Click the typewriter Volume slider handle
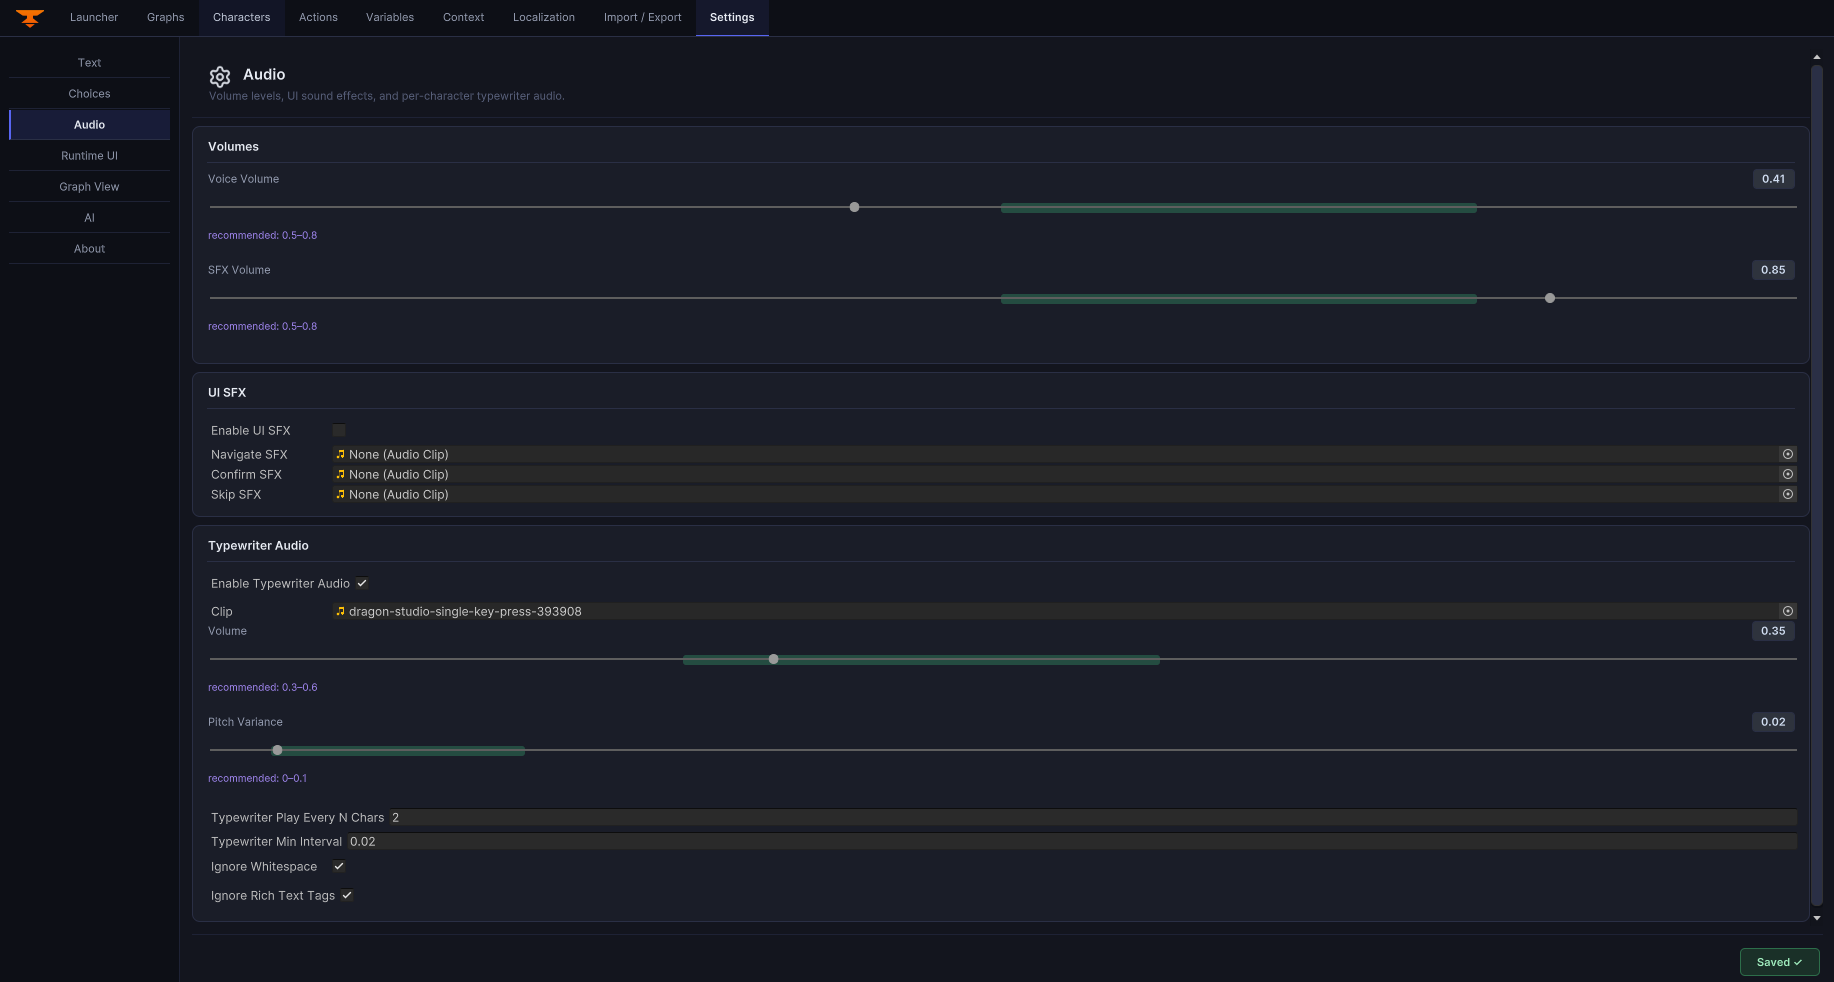The height and width of the screenshot is (982, 1834). pyautogui.click(x=773, y=659)
